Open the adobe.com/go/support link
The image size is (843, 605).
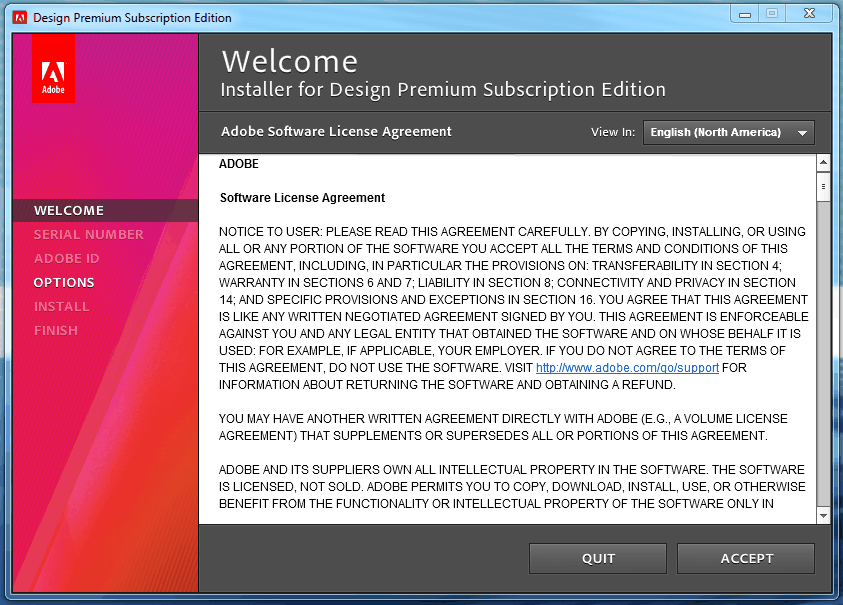tap(627, 367)
